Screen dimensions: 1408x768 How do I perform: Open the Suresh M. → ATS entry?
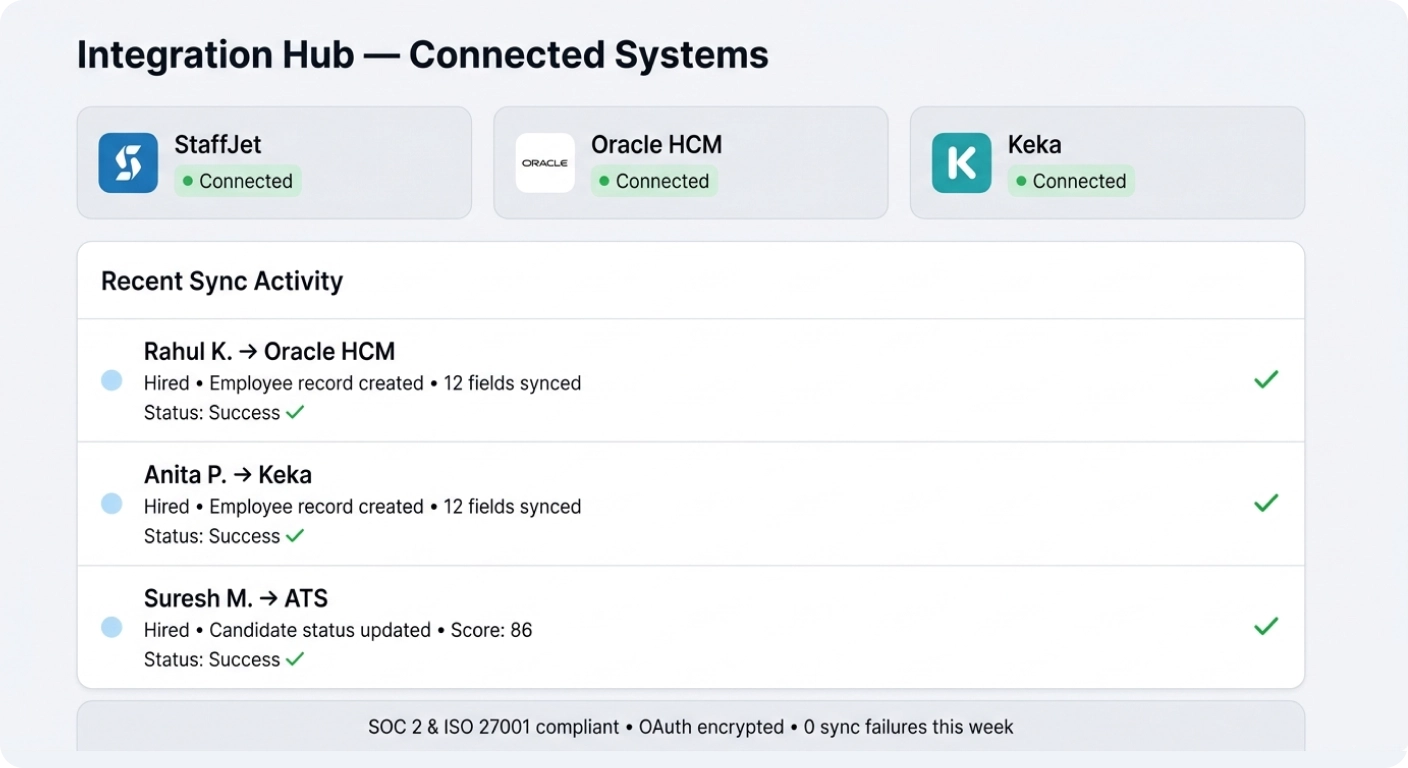point(236,599)
